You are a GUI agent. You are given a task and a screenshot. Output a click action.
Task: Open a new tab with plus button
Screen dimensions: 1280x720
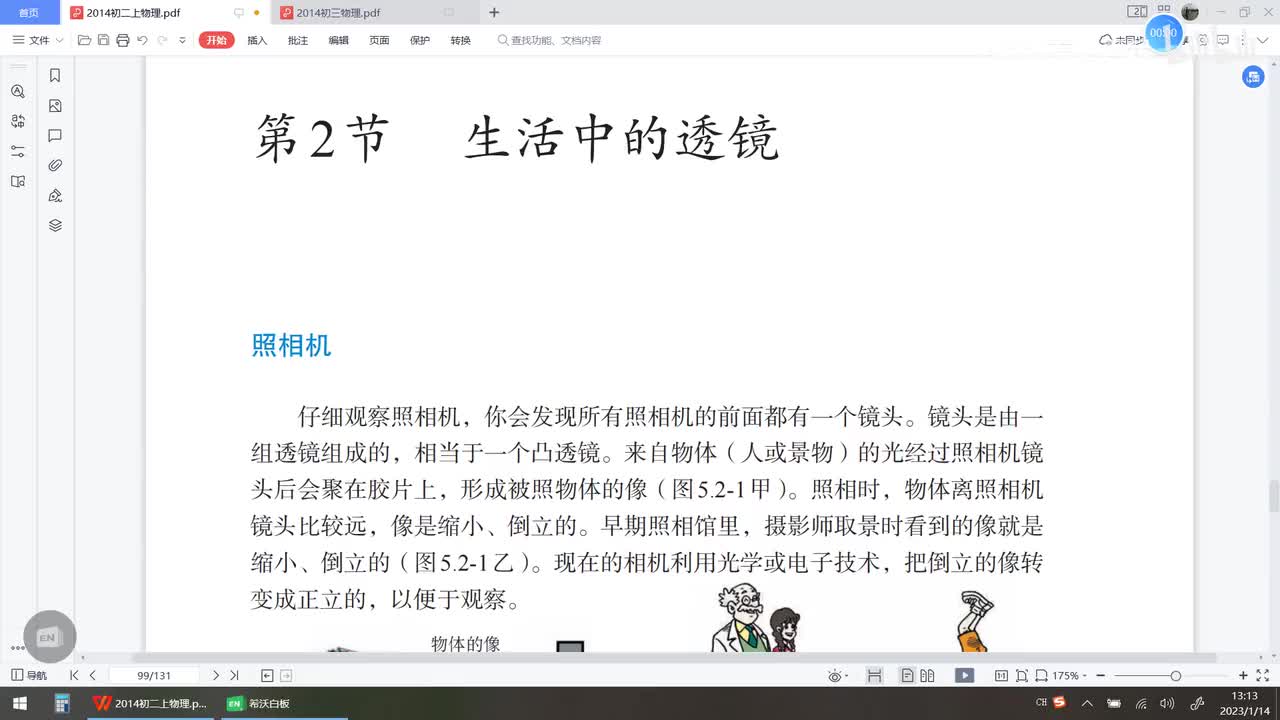(x=494, y=12)
